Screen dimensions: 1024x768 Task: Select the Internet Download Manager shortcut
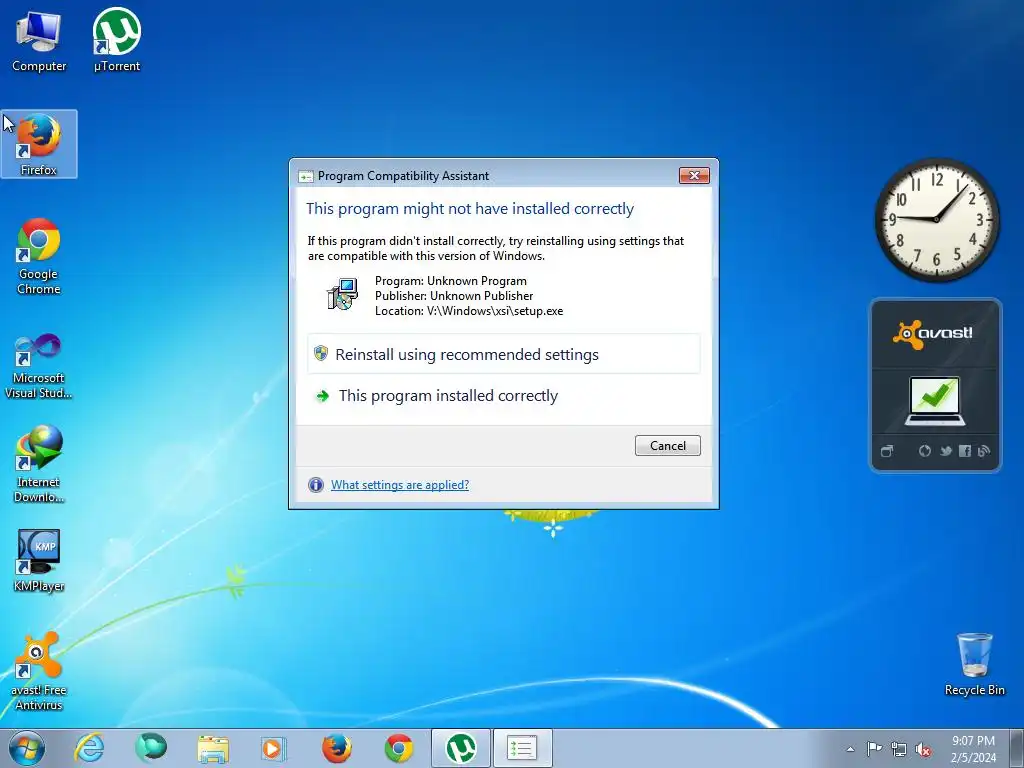click(x=39, y=464)
